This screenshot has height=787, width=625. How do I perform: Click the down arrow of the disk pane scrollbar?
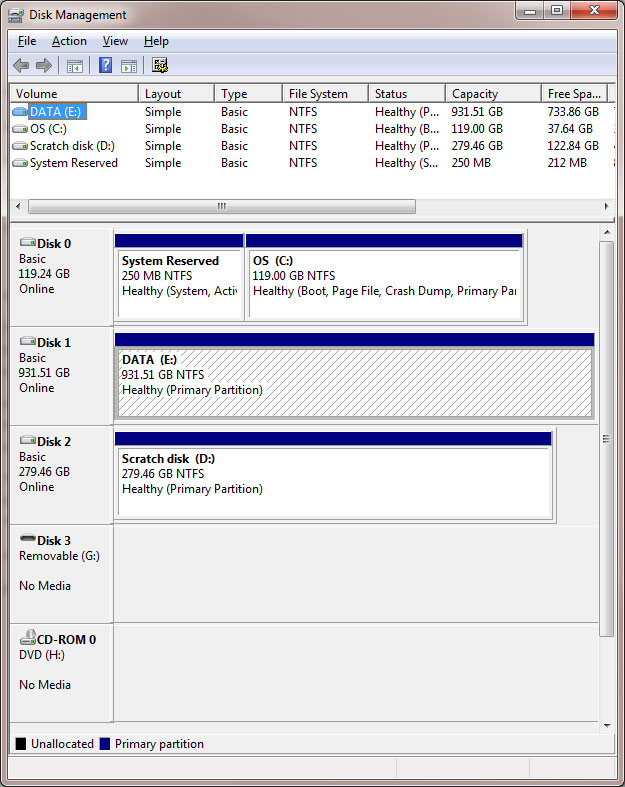tap(606, 725)
